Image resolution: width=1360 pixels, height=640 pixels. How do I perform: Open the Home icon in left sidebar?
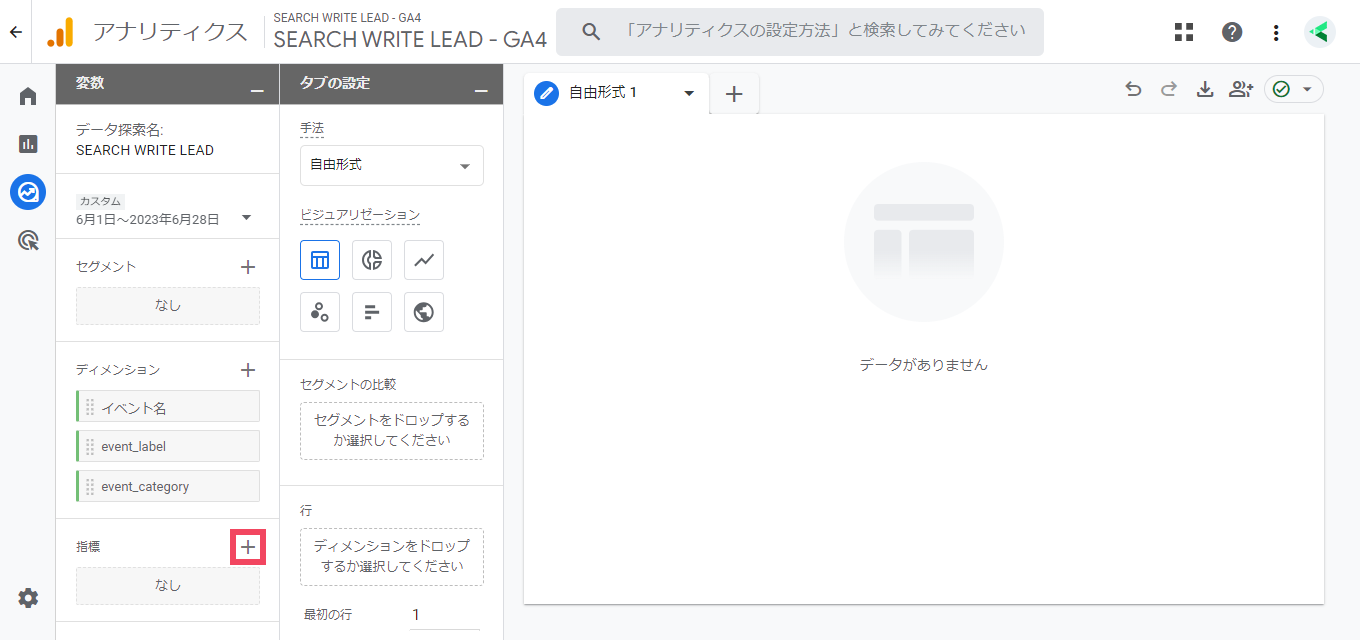[x=28, y=96]
